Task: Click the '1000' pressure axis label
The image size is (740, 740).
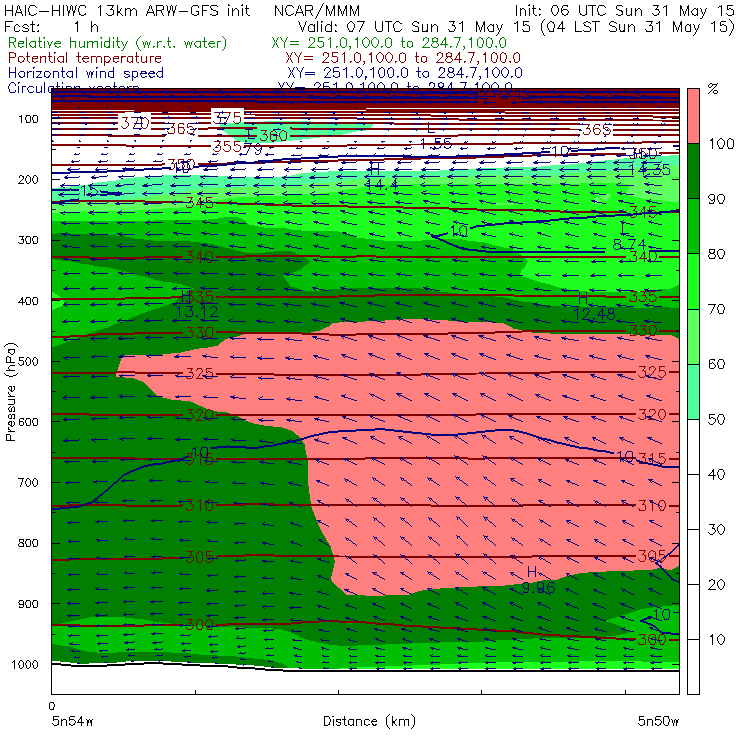Action: [25, 664]
